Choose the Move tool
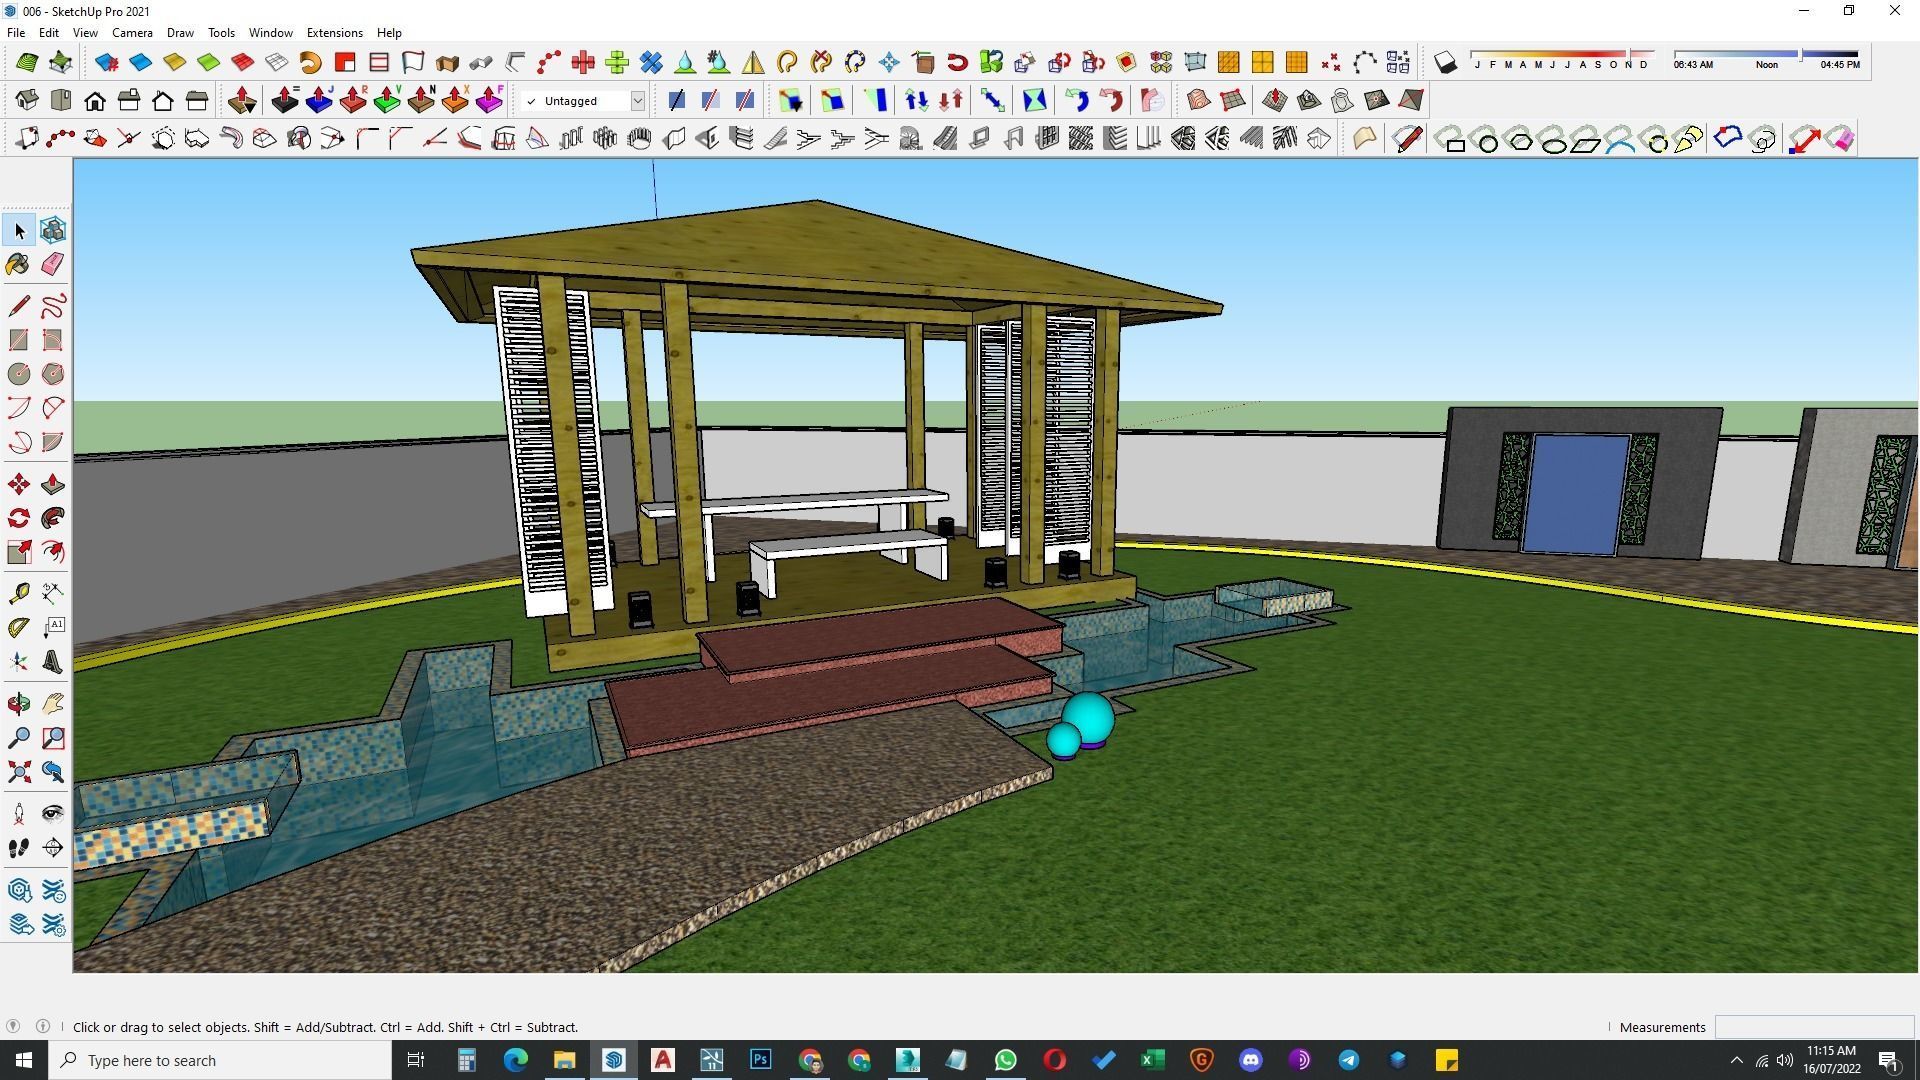The image size is (1920, 1080). pyautogui.click(x=18, y=485)
